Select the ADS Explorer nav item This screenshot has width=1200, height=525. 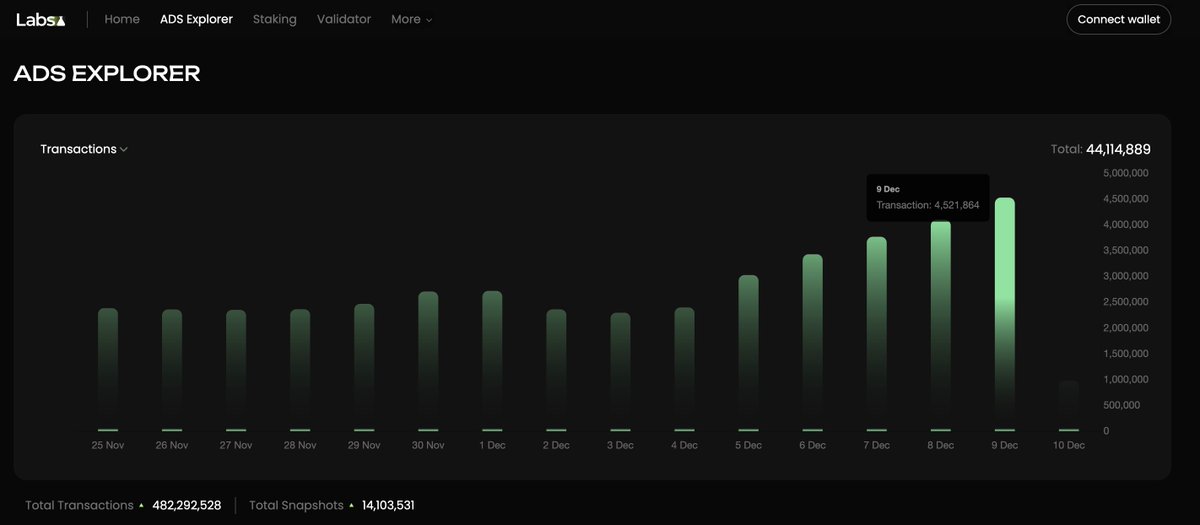click(196, 19)
